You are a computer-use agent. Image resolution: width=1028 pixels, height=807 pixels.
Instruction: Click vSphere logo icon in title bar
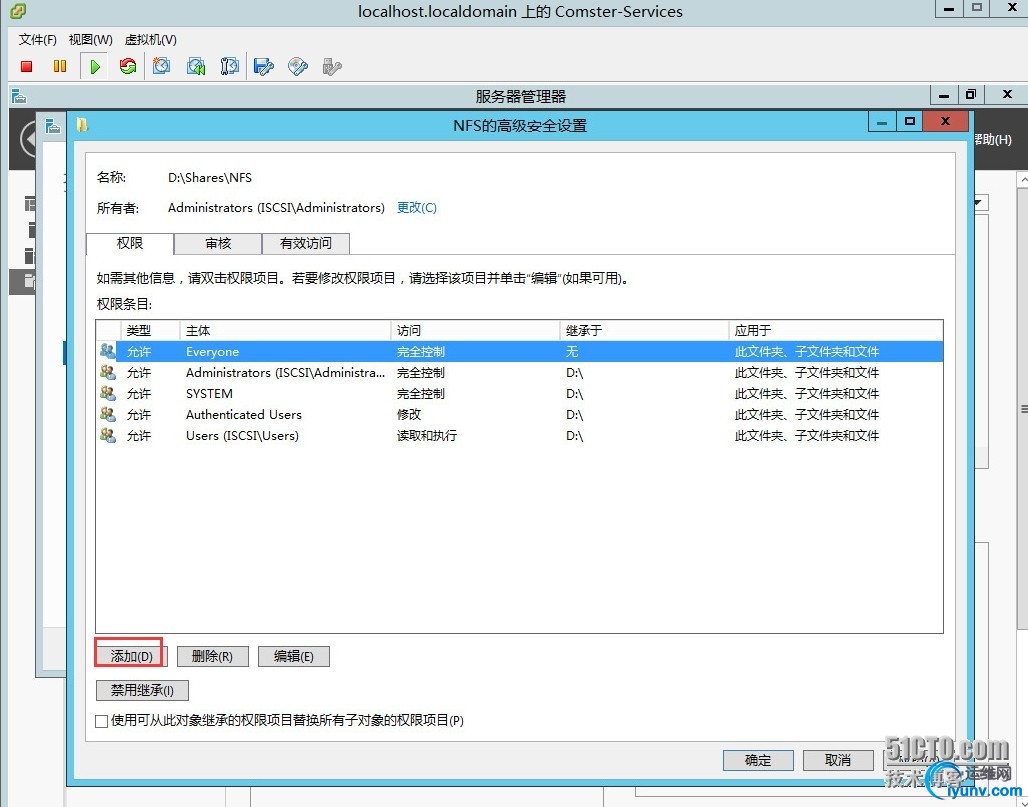tap(18, 10)
